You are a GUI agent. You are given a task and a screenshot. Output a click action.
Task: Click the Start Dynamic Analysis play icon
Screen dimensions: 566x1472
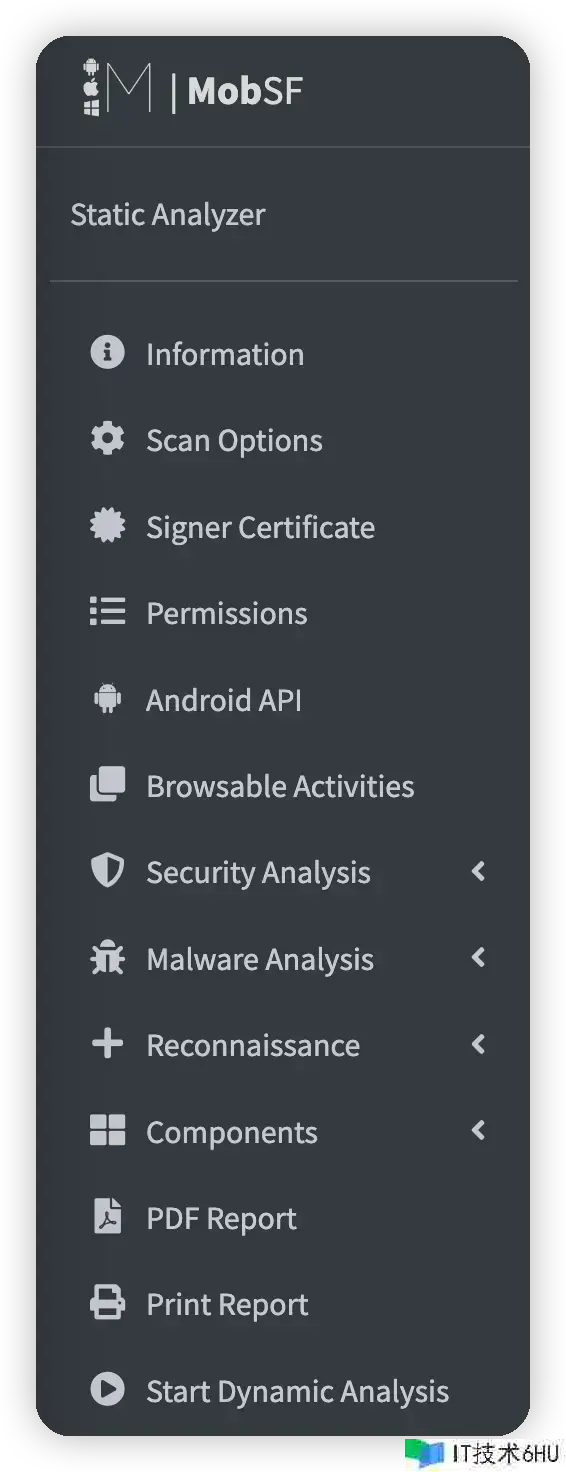[107, 1390]
